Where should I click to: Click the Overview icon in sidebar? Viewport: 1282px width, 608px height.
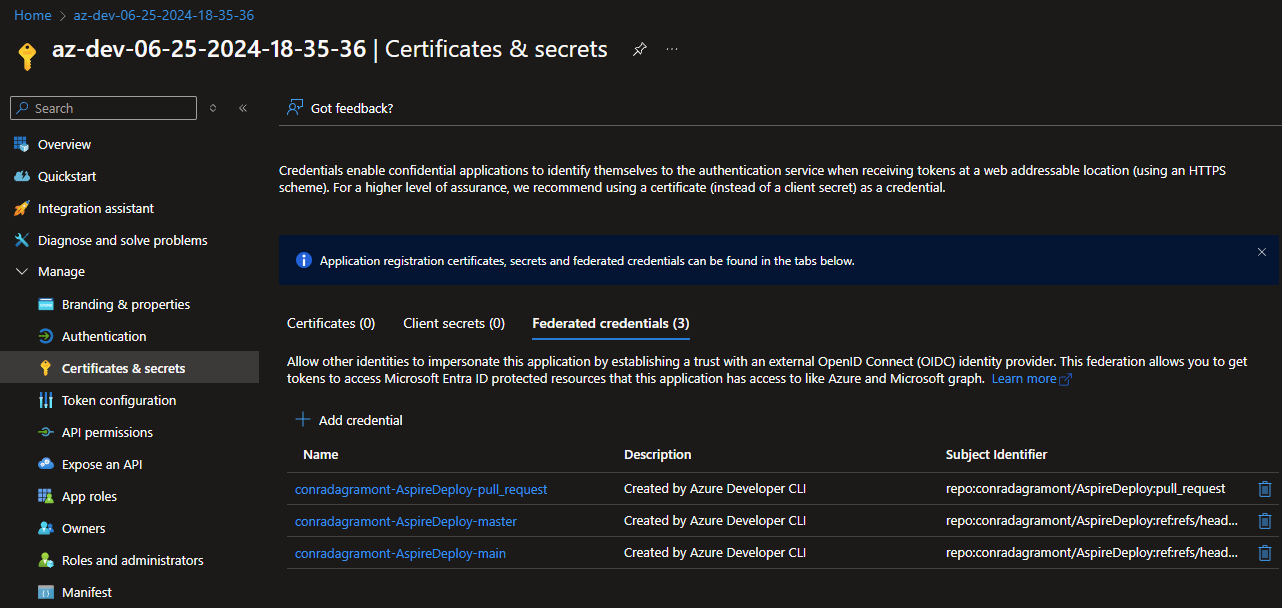[x=21, y=145]
